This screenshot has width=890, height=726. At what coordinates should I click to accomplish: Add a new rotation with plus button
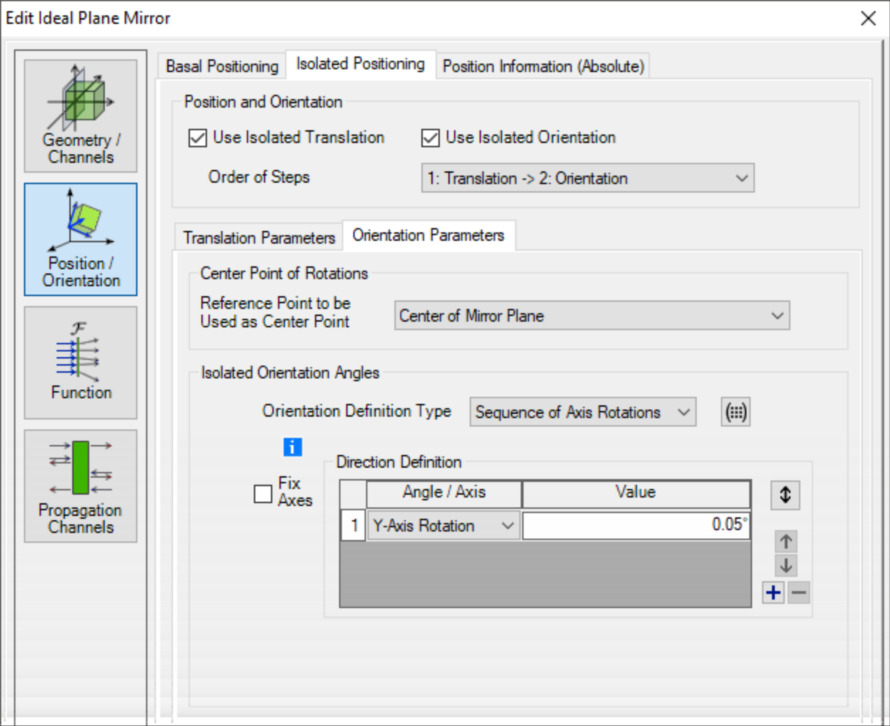click(x=773, y=593)
